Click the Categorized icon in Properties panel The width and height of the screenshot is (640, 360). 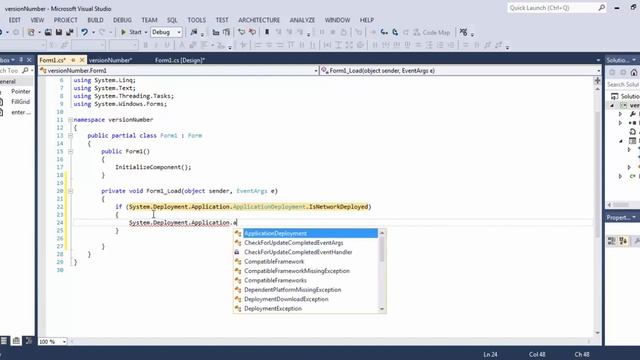[611, 241]
